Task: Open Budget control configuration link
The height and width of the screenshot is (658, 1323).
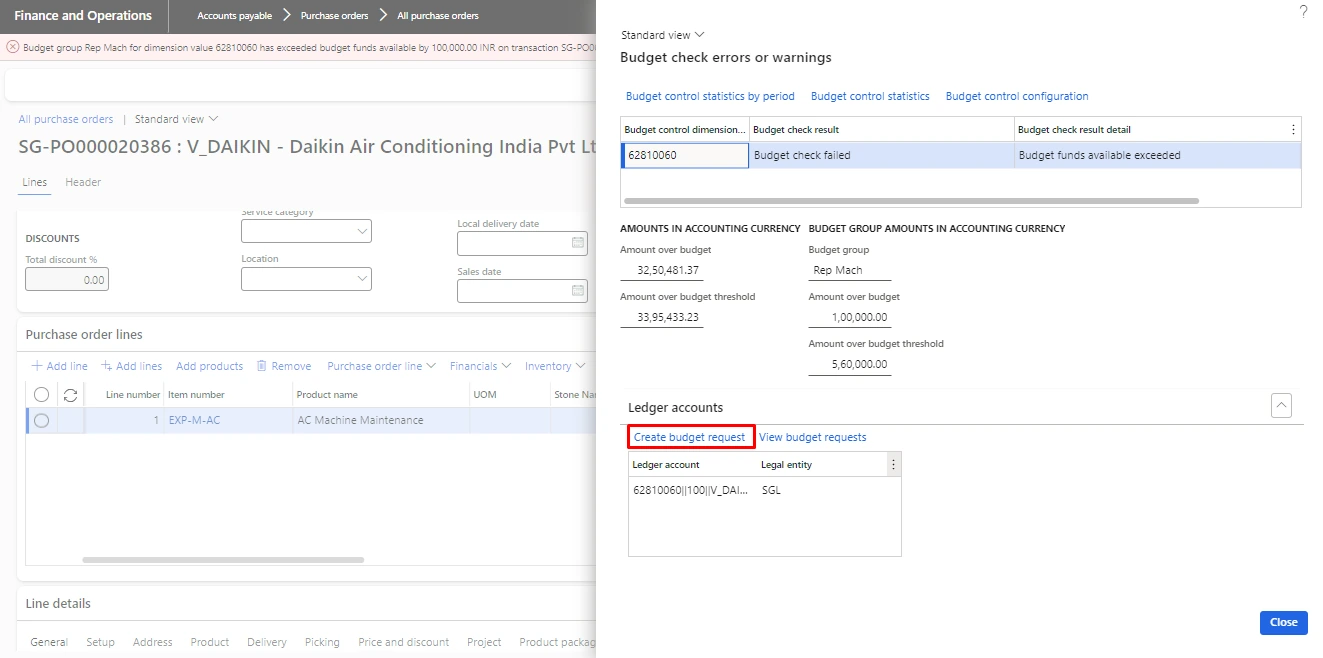Action: click(1017, 96)
